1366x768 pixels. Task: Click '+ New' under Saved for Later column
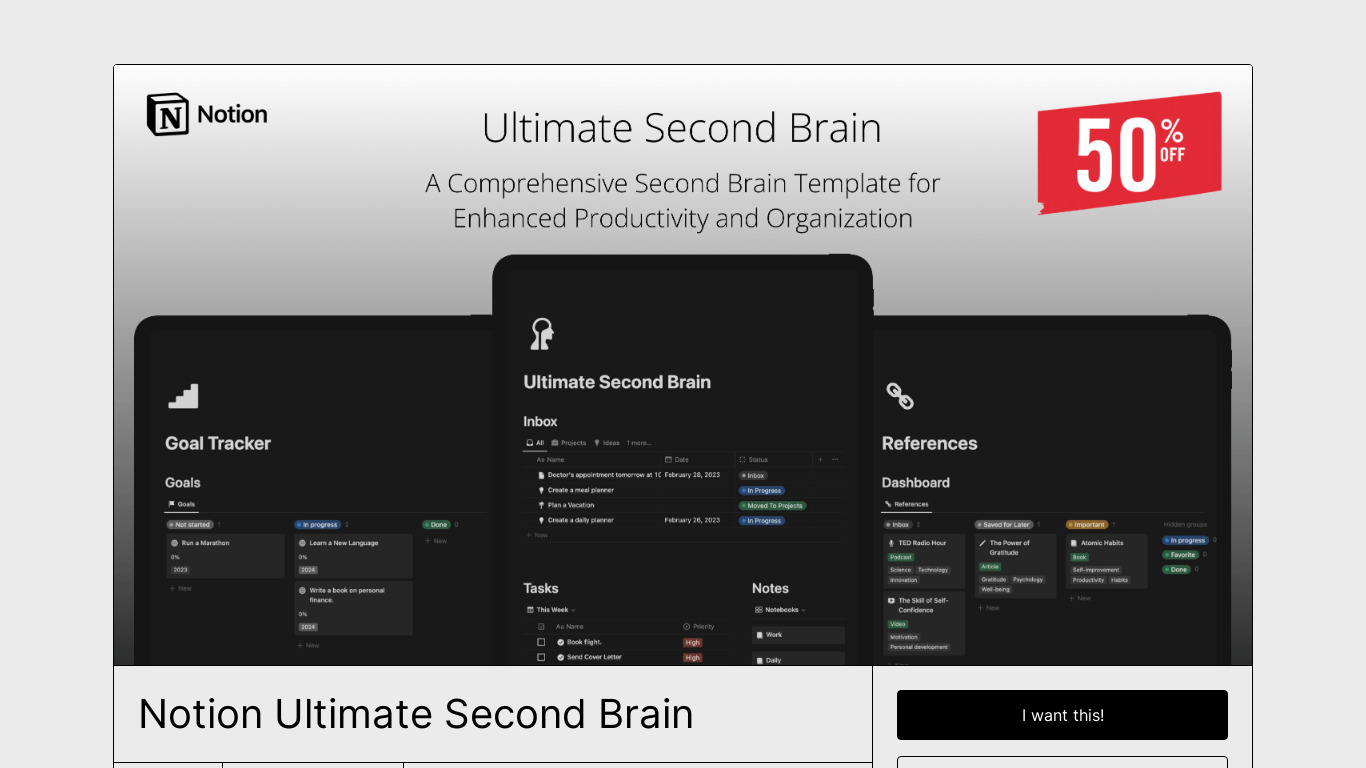tap(988, 607)
